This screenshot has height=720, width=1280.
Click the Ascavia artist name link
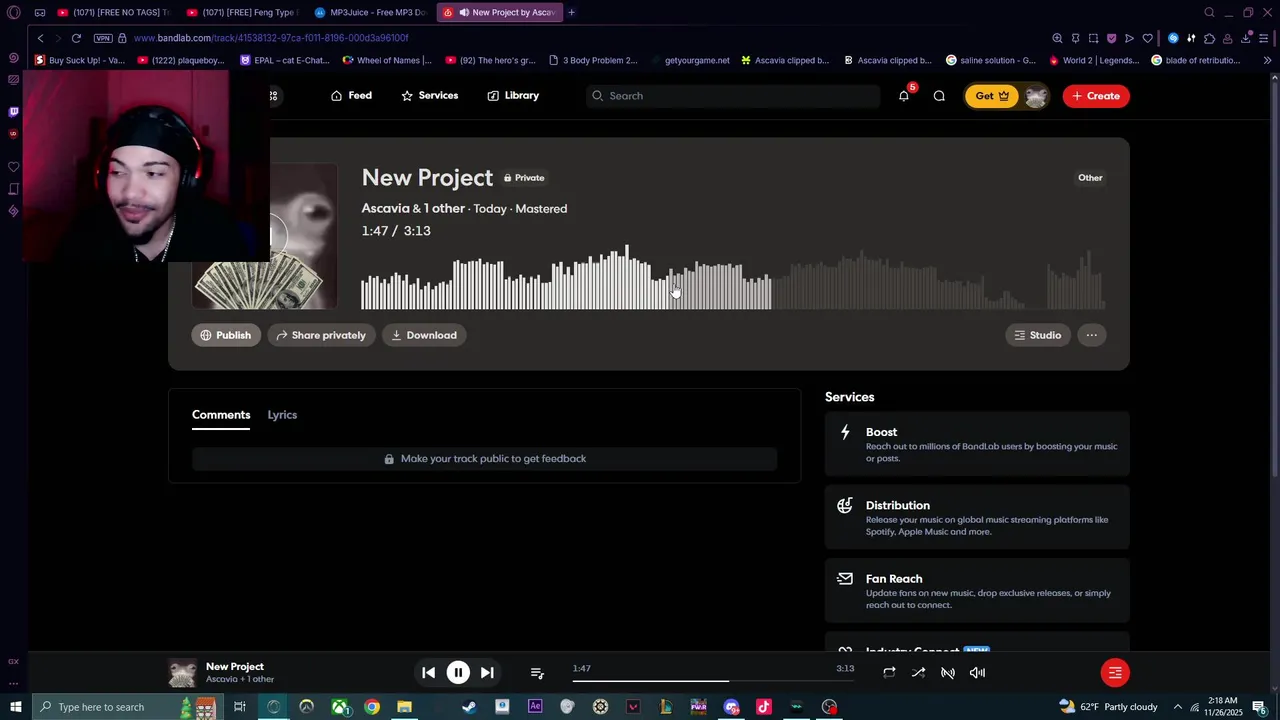point(385,208)
